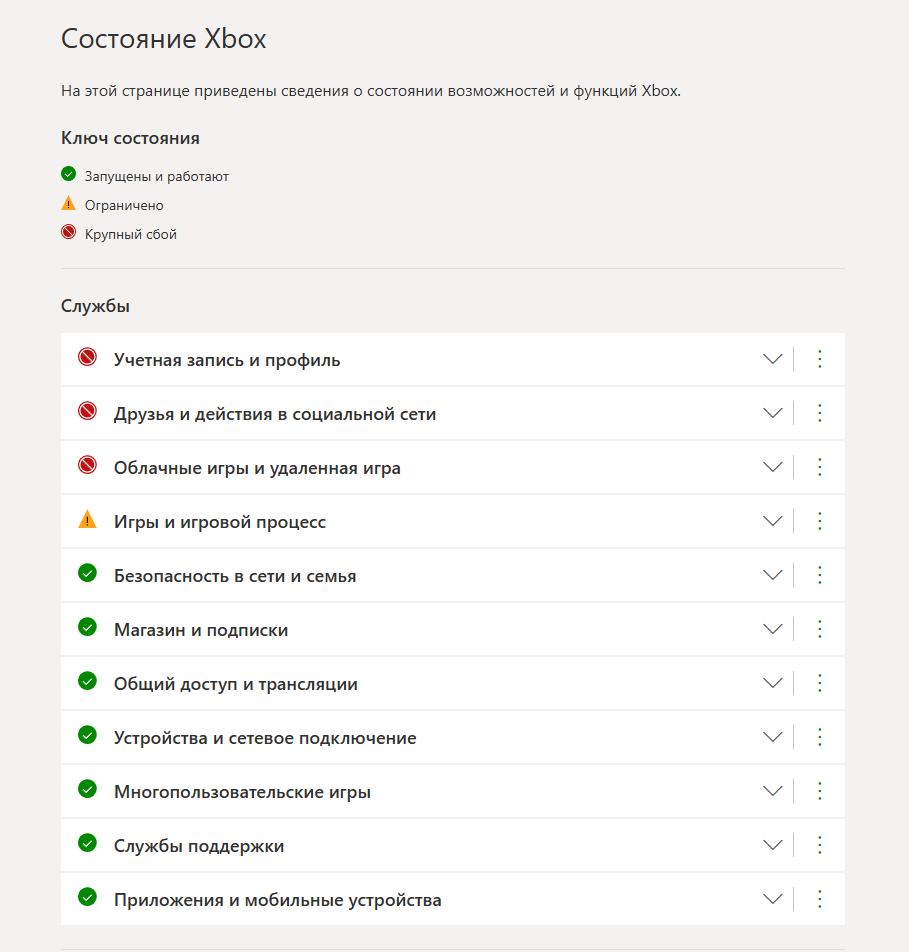Screen dimensions: 909x952
Task: Click the green checkmark beside Магазин и подписки
Action: [x=87, y=627]
